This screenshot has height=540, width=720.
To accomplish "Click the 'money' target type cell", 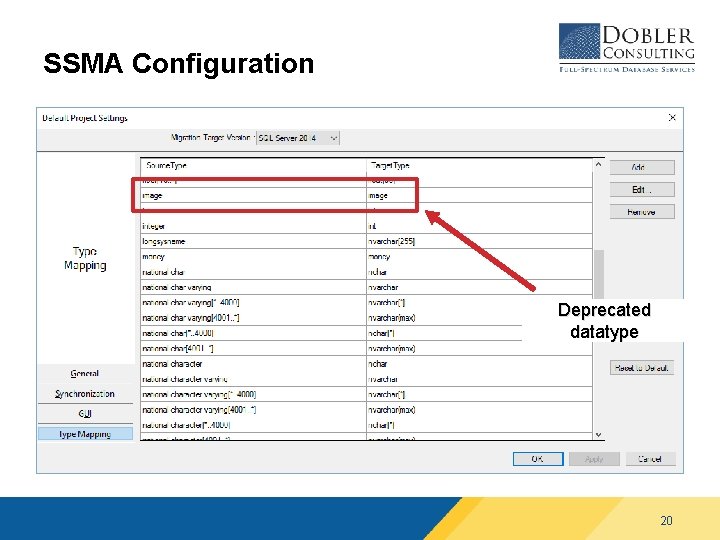I will click(479, 257).
